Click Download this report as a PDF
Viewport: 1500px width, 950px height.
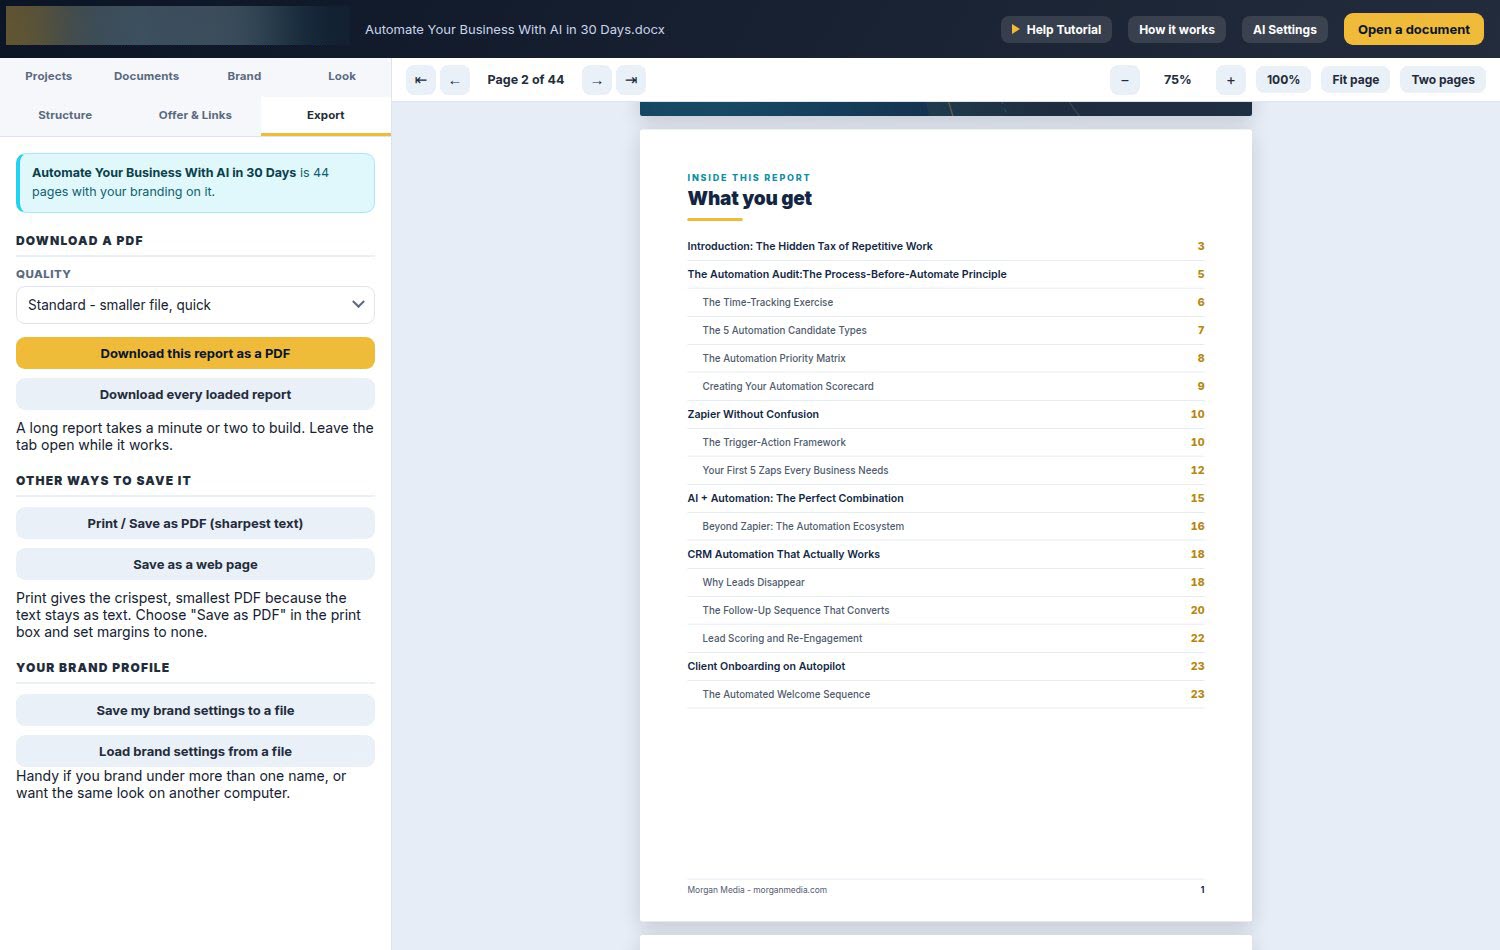tap(195, 353)
